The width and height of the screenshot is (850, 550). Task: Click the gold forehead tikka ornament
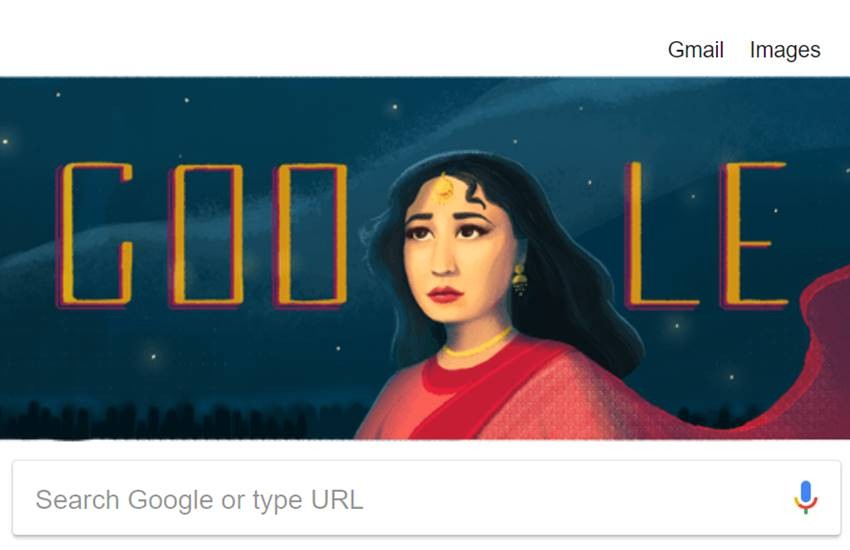pyautogui.click(x=443, y=189)
